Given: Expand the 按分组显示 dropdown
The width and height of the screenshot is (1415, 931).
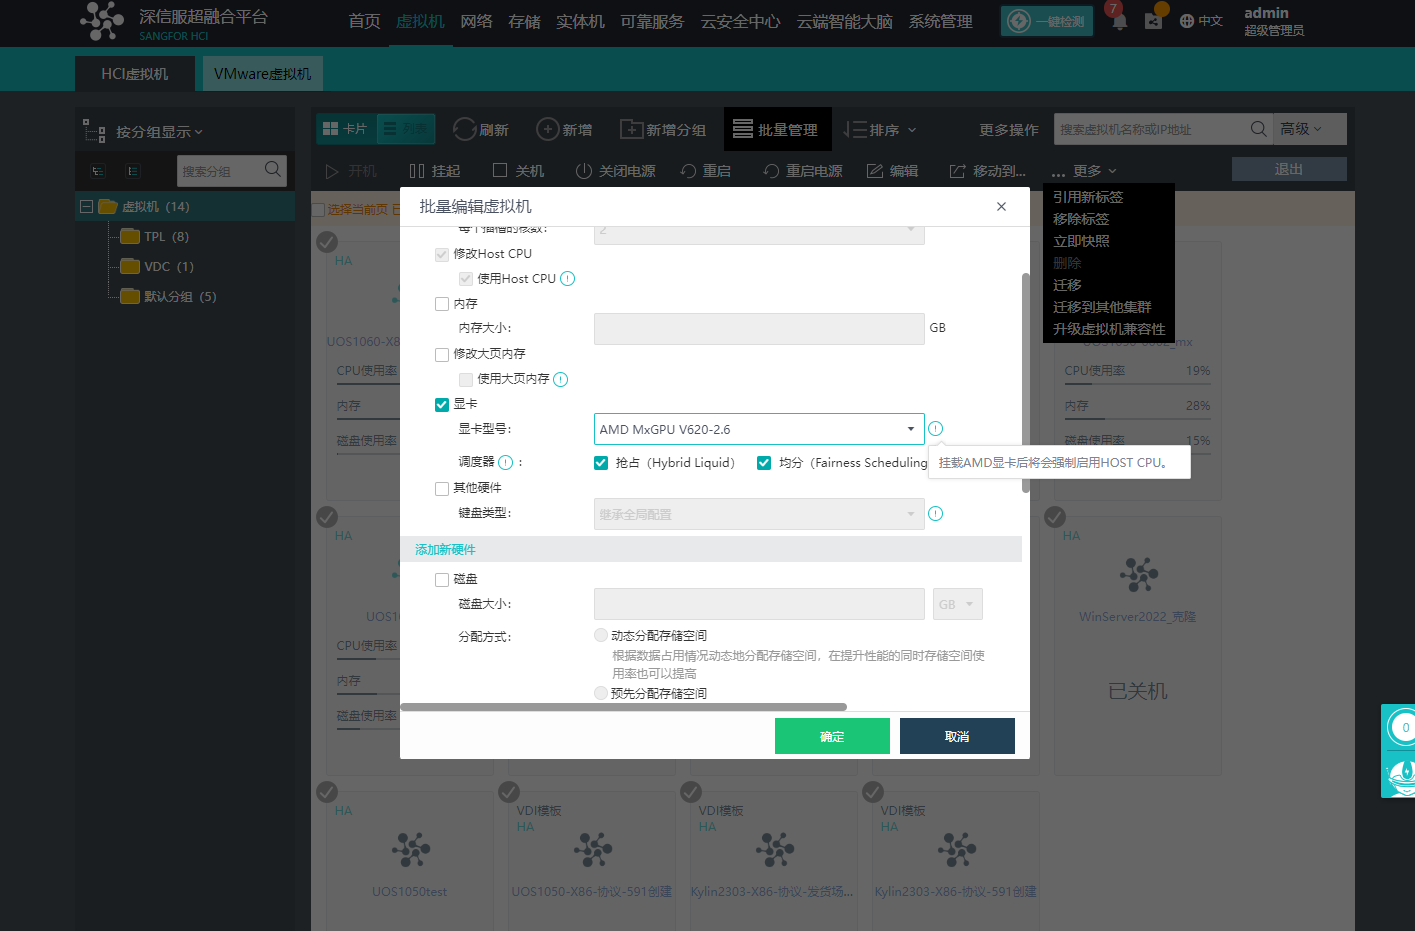Looking at the screenshot, I should pos(159,132).
